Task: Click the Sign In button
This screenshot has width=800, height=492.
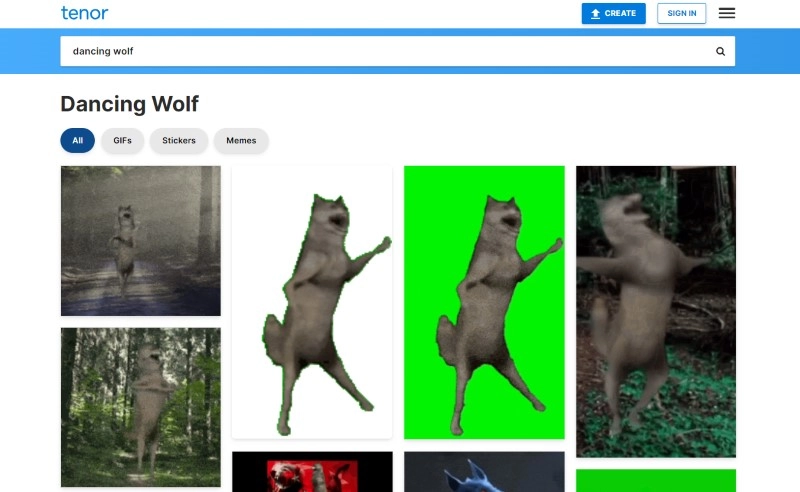Action: (x=681, y=13)
